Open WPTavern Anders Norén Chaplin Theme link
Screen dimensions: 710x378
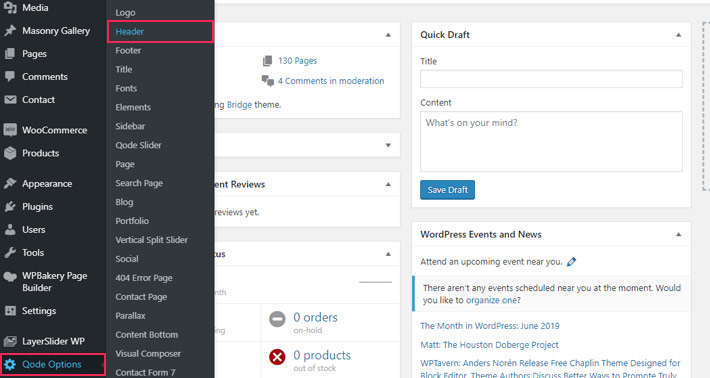click(550, 368)
